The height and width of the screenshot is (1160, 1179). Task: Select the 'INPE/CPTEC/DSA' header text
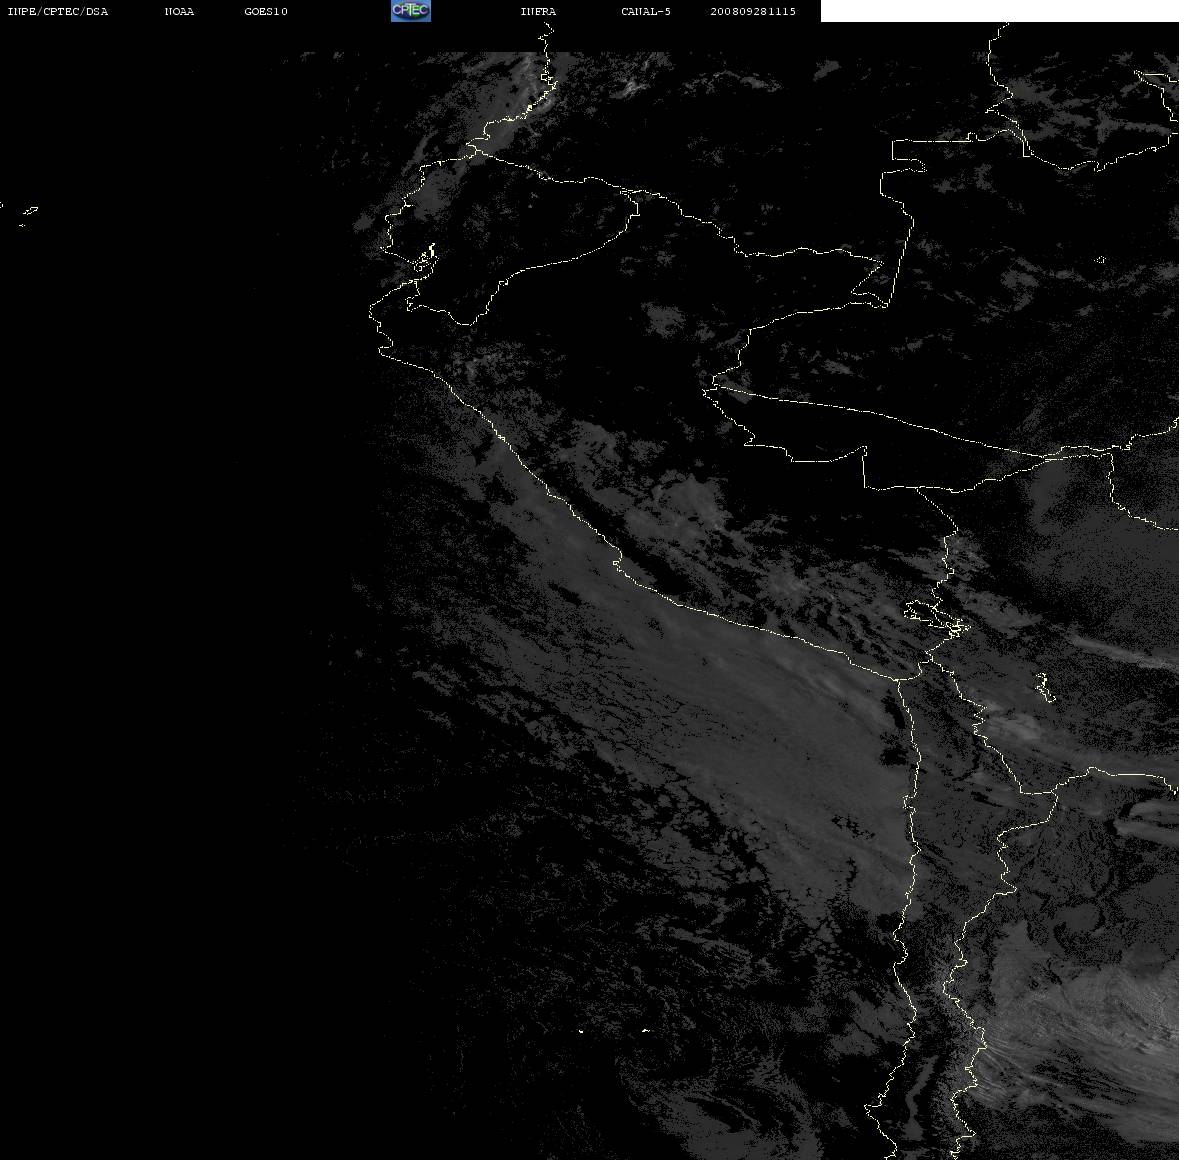click(57, 11)
